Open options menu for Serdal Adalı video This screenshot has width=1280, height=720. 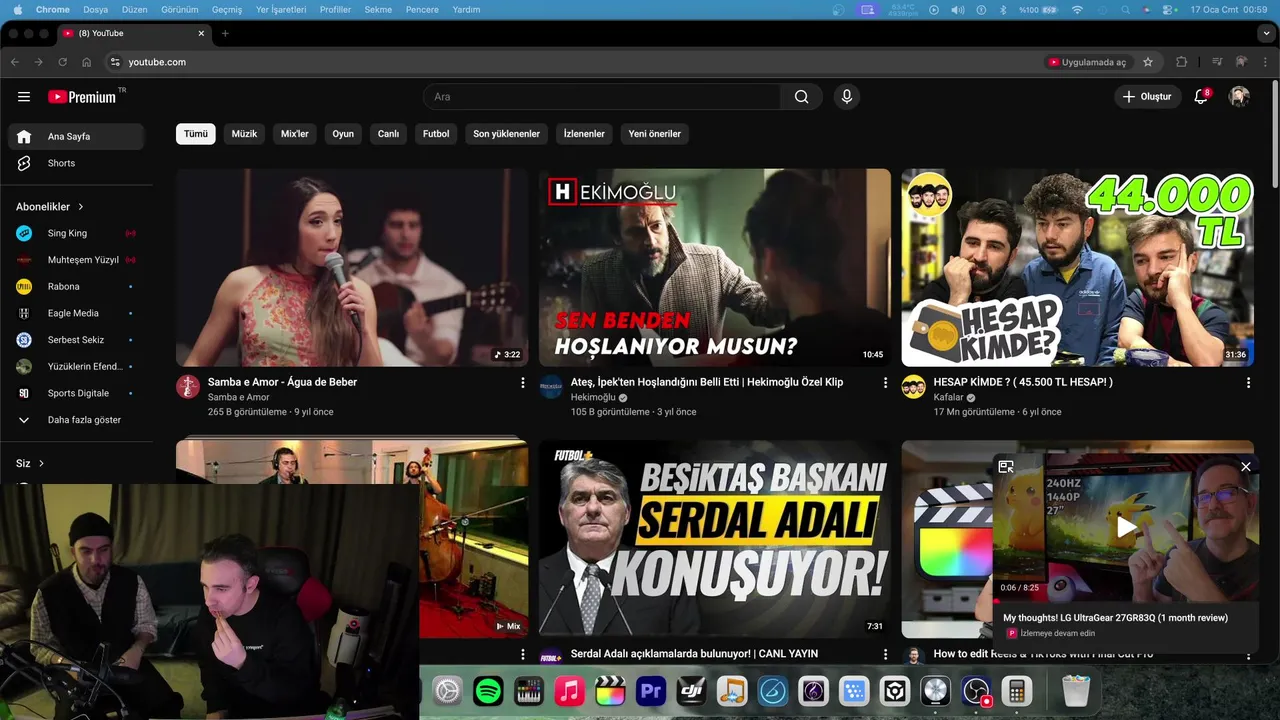pyautogui.click(x=885, y=655)
